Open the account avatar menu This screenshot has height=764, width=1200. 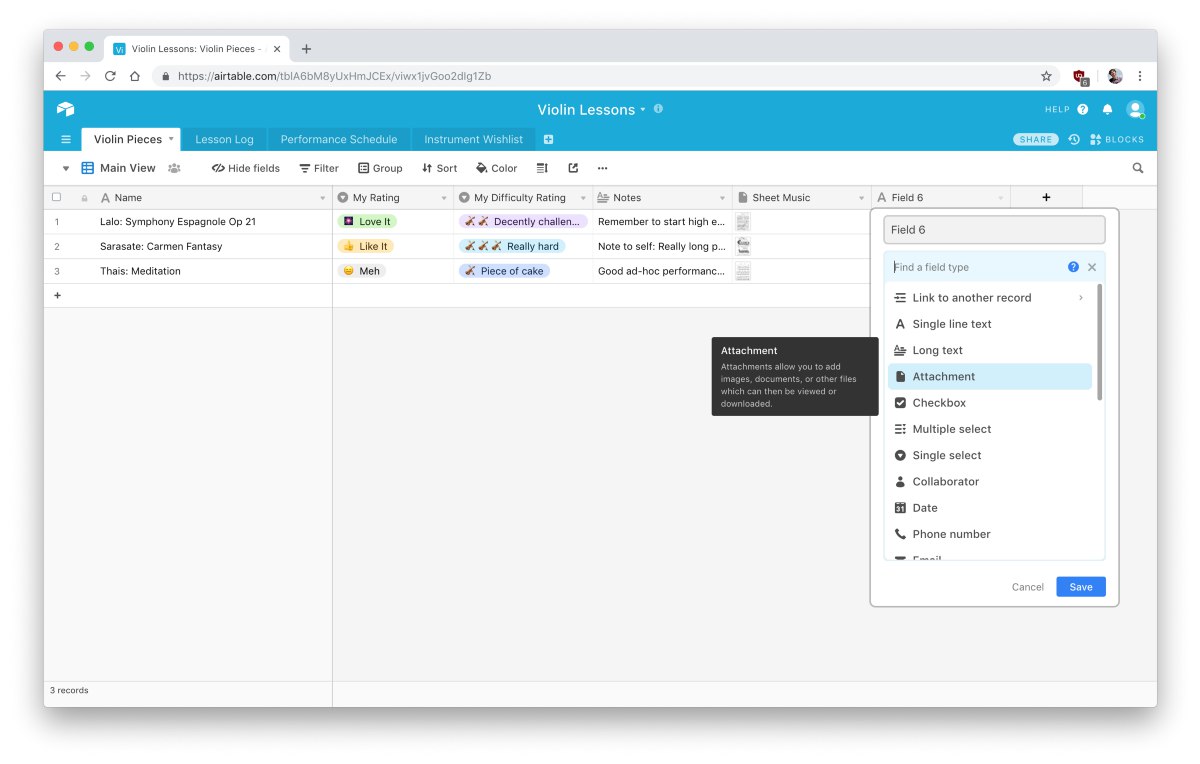(x=1135, y=109)
